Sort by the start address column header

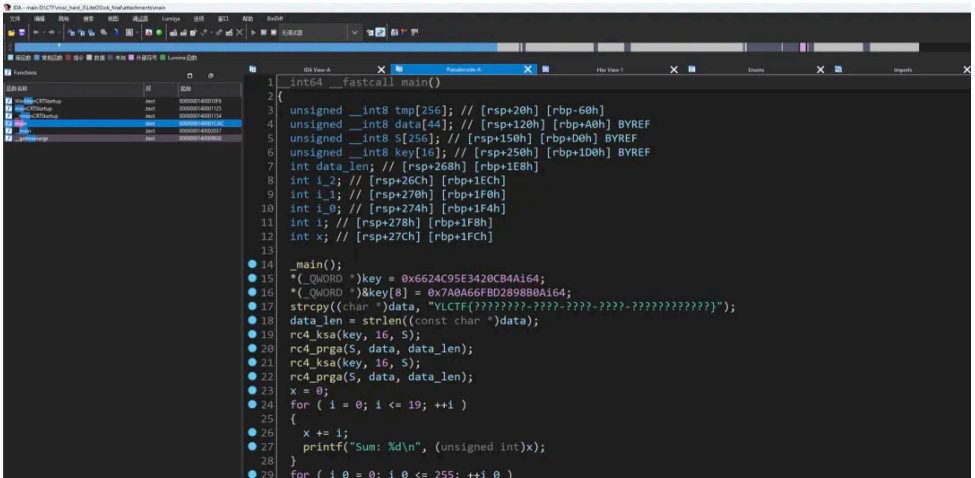[x=210, y=89]
